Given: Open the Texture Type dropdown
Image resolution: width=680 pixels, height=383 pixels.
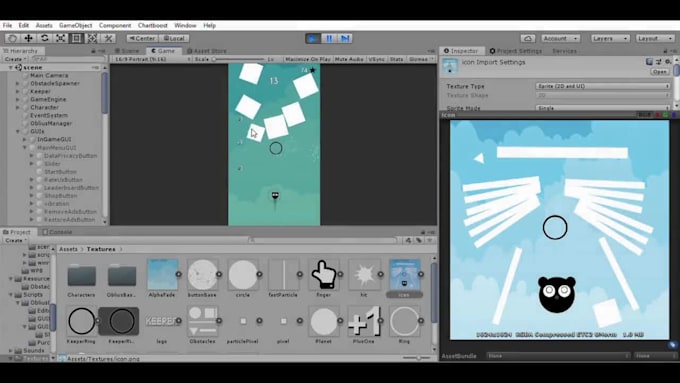Looking at the screenshot, I should point(603,86).
